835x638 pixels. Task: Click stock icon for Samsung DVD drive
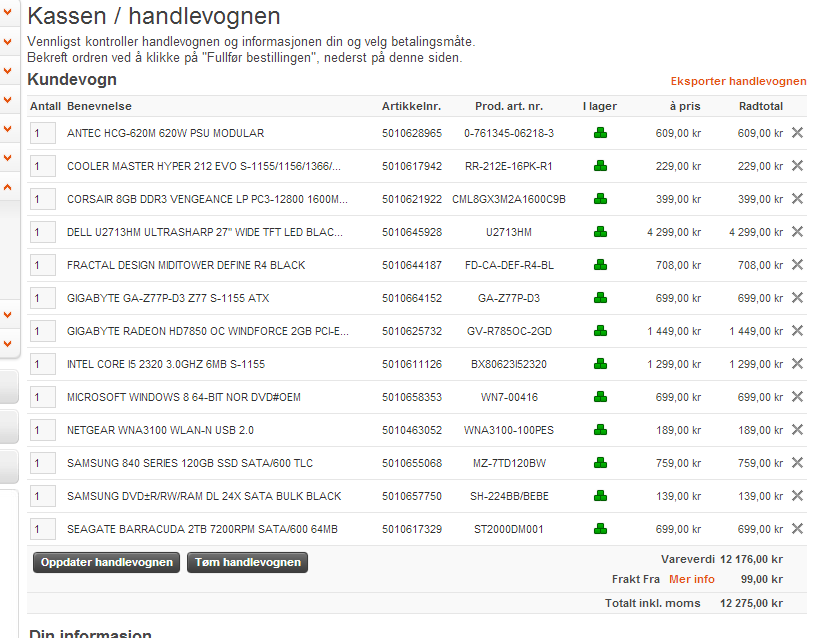coord(600,496)
